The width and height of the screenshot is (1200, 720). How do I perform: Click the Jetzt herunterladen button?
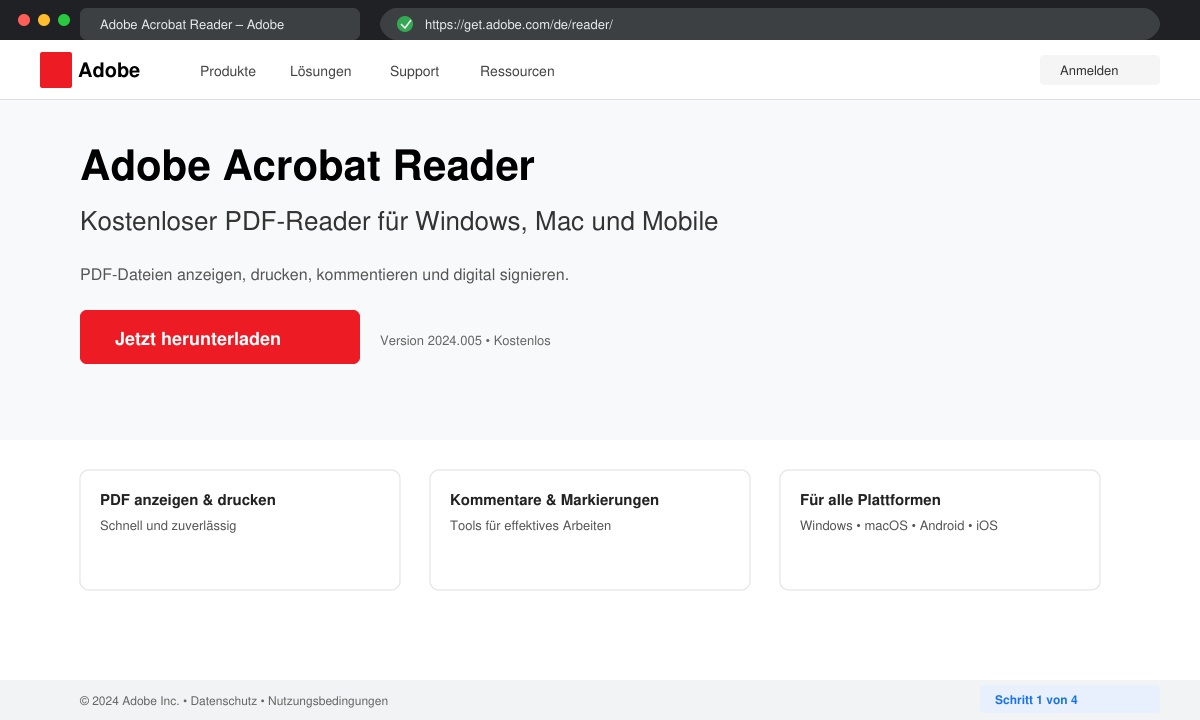[220, 337]
